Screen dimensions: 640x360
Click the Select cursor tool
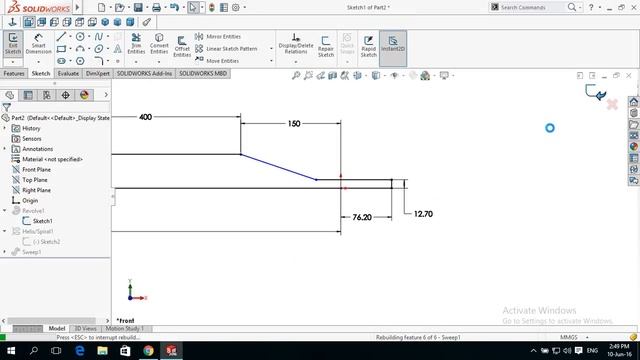193,7
